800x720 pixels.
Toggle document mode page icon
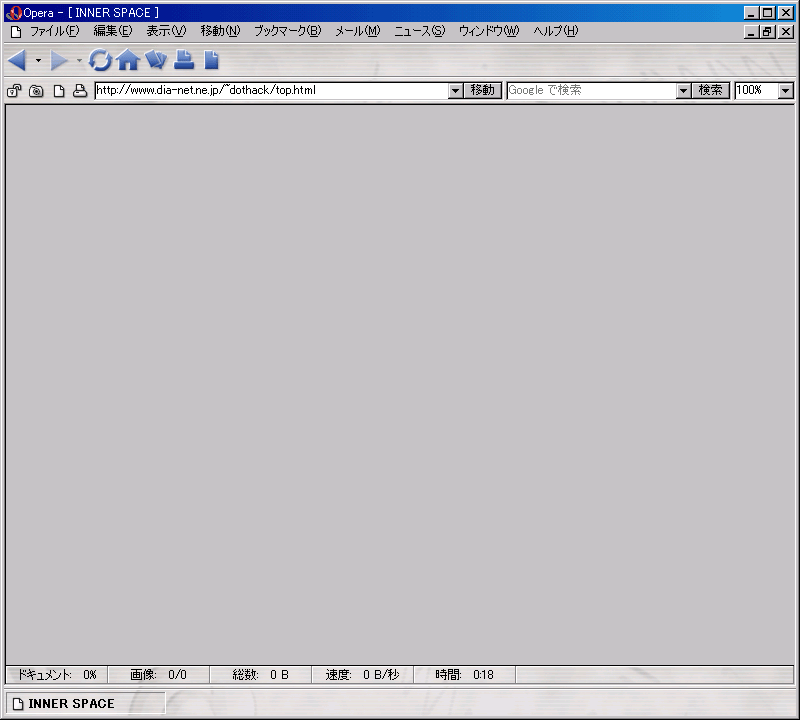[x=59, y=91]
